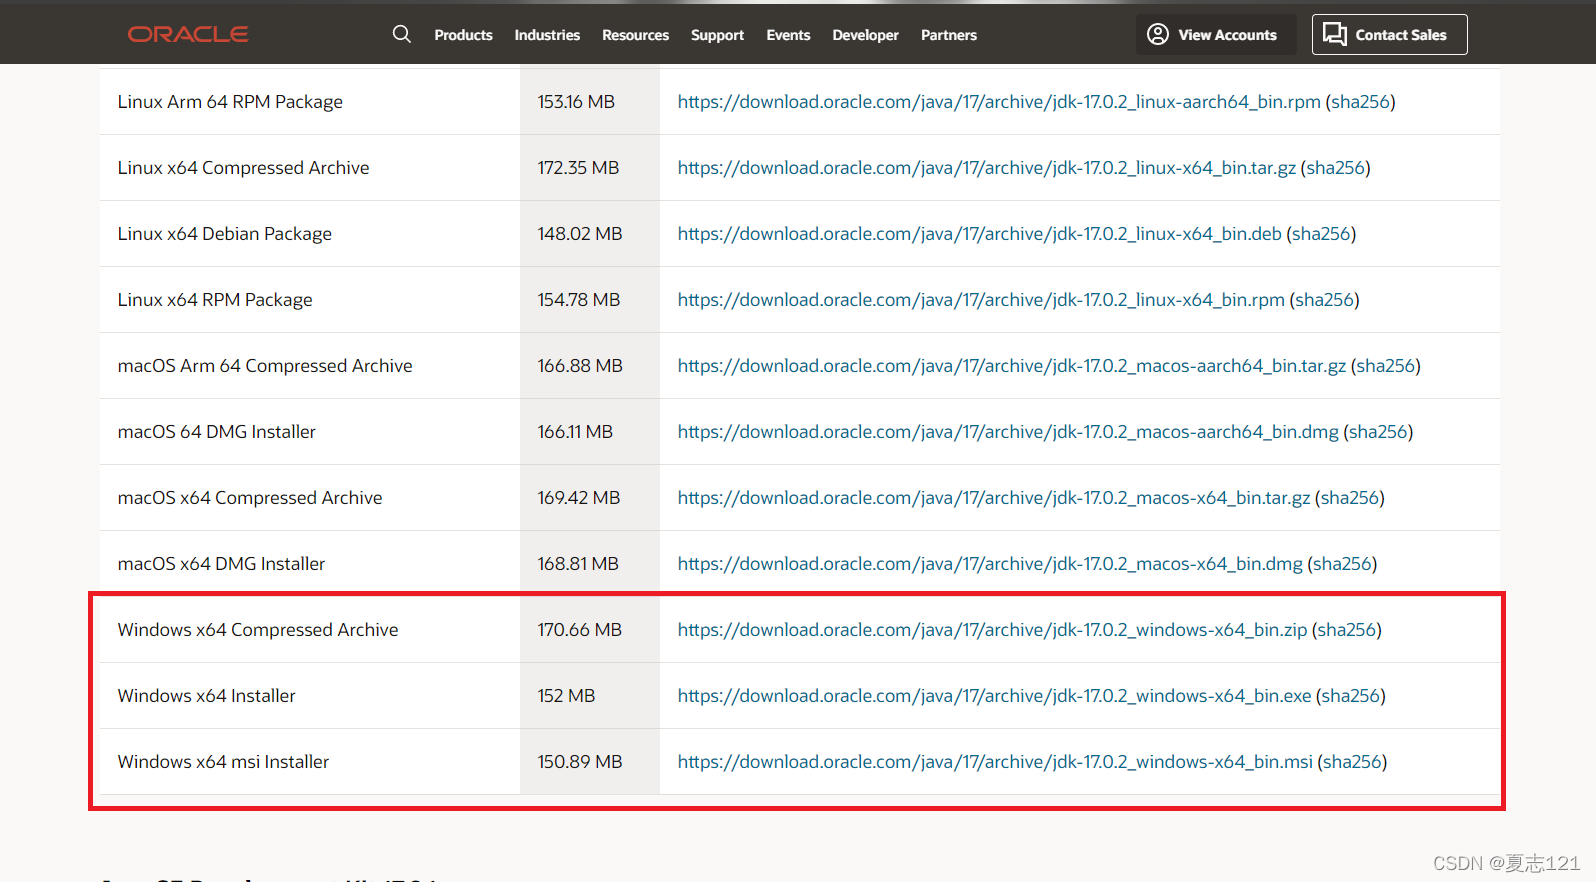This screenshot has width=1596, height=882.
Task: Click the 148.02 MB size cell
Action: click(x=590, y=234)
